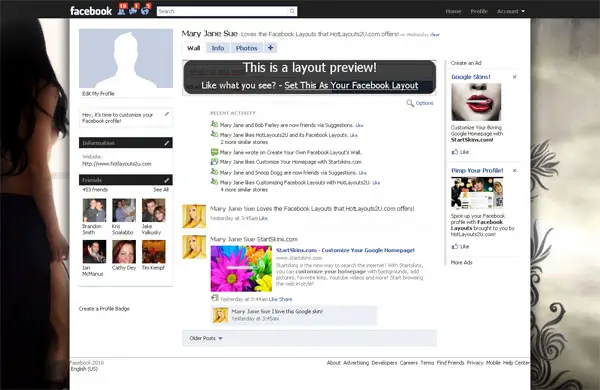Click the Facebook logo

click(91, 11)
